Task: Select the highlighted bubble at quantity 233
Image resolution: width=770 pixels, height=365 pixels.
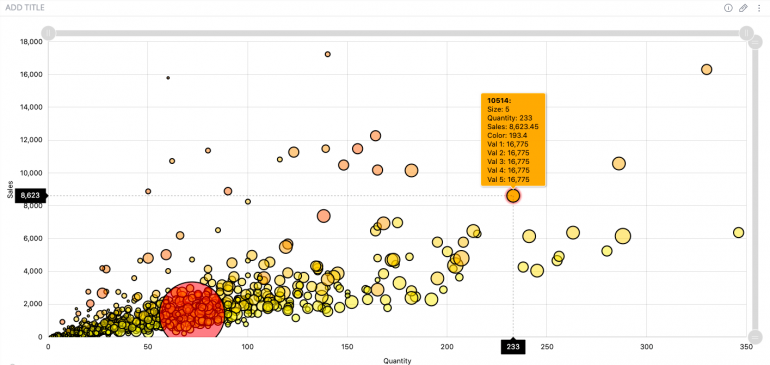Action: (513, 196)
